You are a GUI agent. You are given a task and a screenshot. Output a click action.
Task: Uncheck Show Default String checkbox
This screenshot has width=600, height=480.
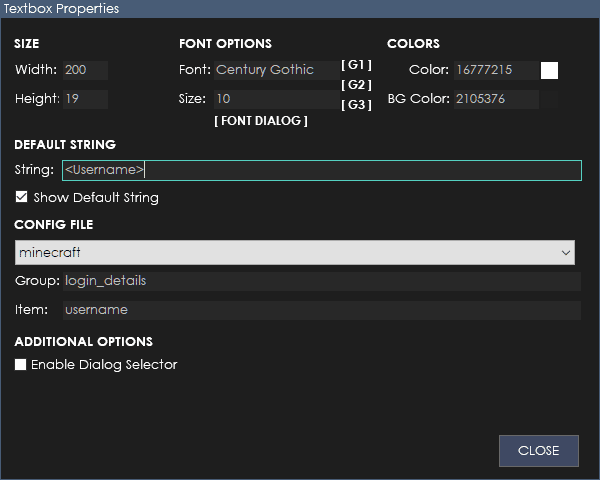(x=21, y=197)
